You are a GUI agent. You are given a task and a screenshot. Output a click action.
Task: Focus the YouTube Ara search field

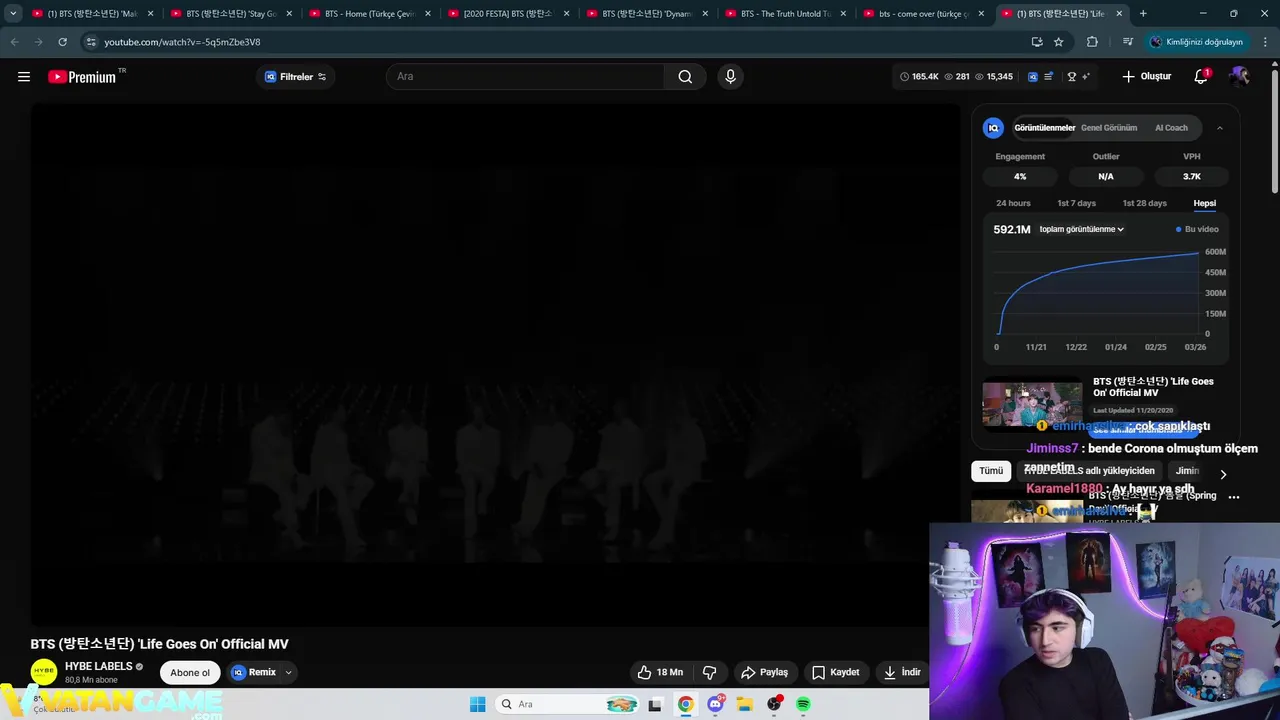(525, 77)
